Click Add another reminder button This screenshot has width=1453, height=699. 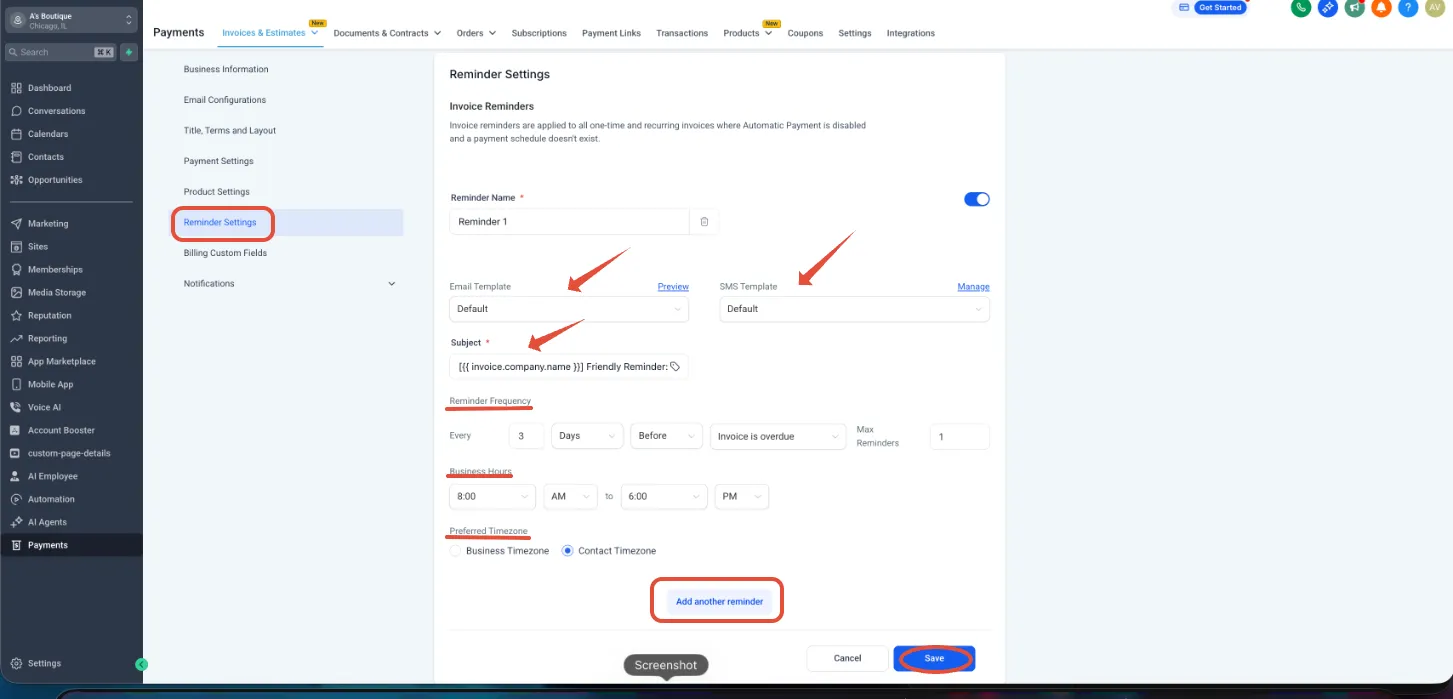click(x=719, y=602)
